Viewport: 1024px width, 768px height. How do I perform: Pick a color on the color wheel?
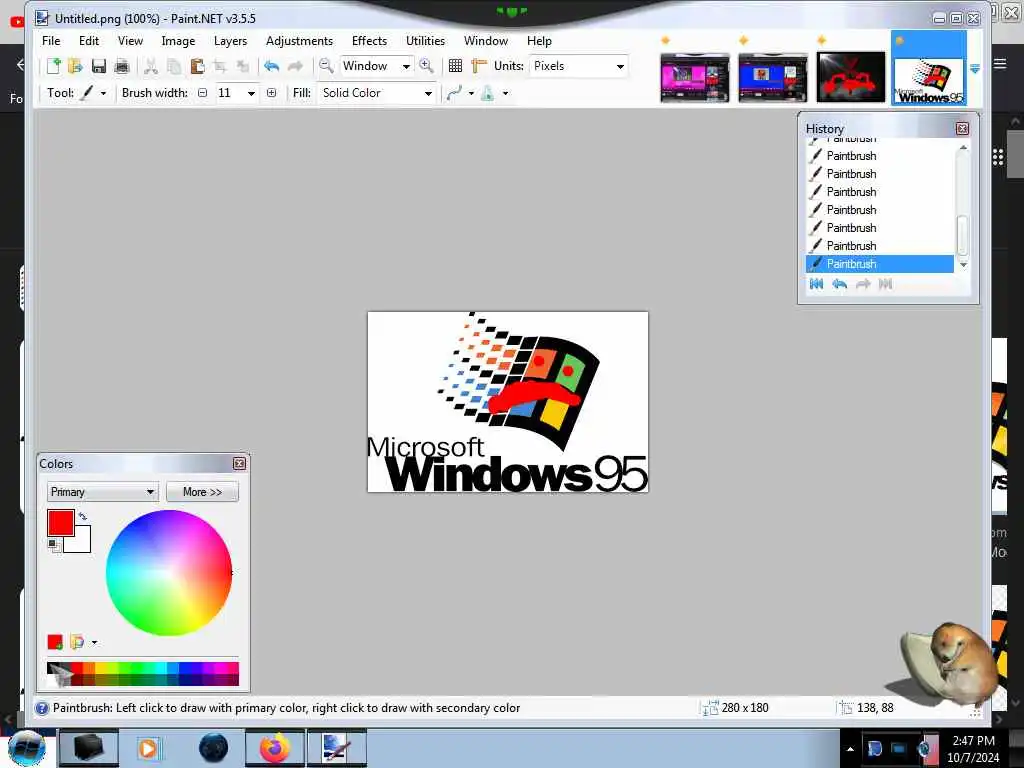169,573
